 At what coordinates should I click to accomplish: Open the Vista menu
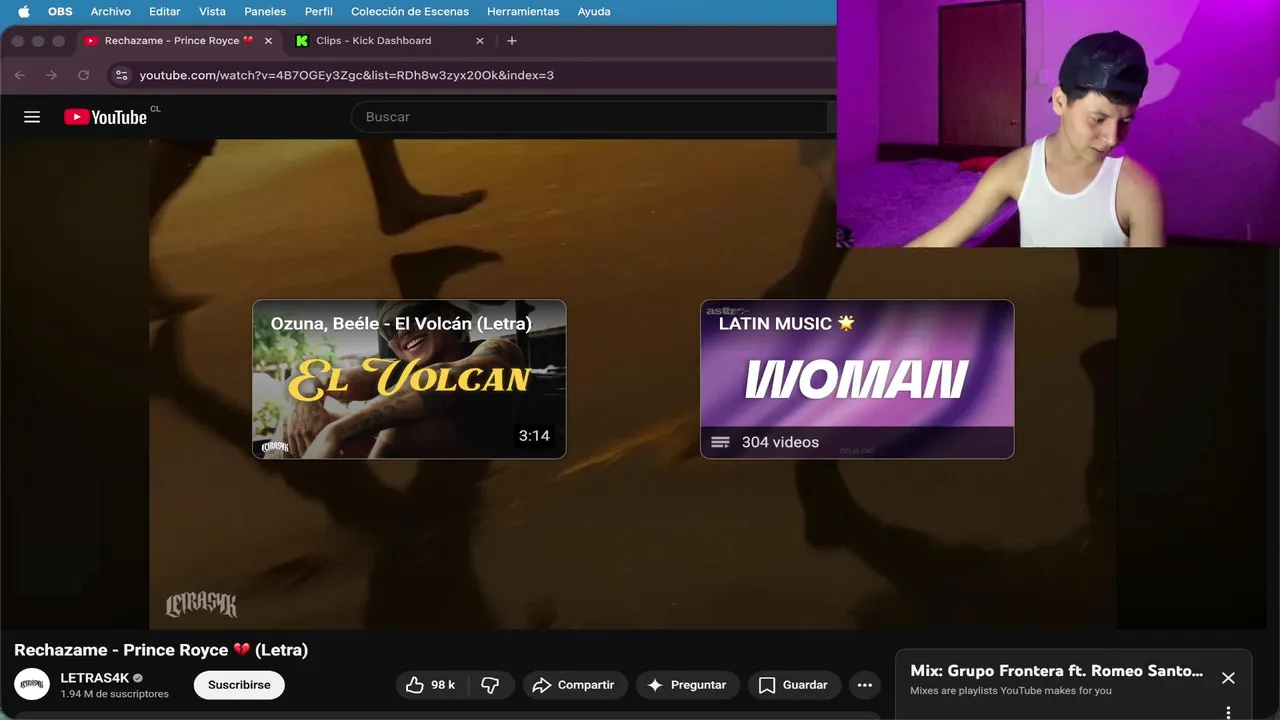(212, 12)
